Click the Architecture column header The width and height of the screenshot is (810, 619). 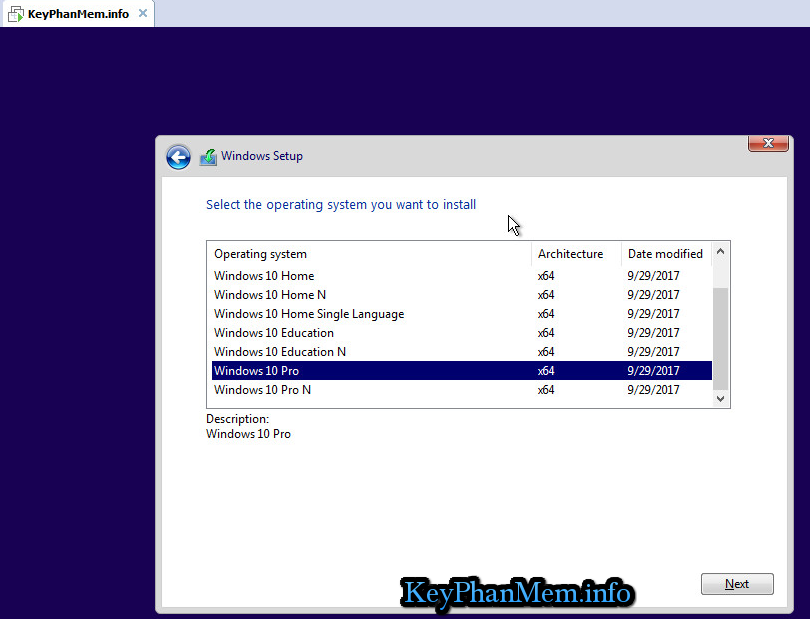coord(576,254)
